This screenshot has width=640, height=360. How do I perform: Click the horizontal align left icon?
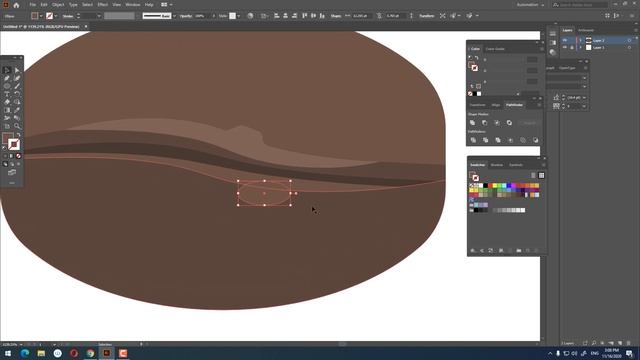coord(276,16)
